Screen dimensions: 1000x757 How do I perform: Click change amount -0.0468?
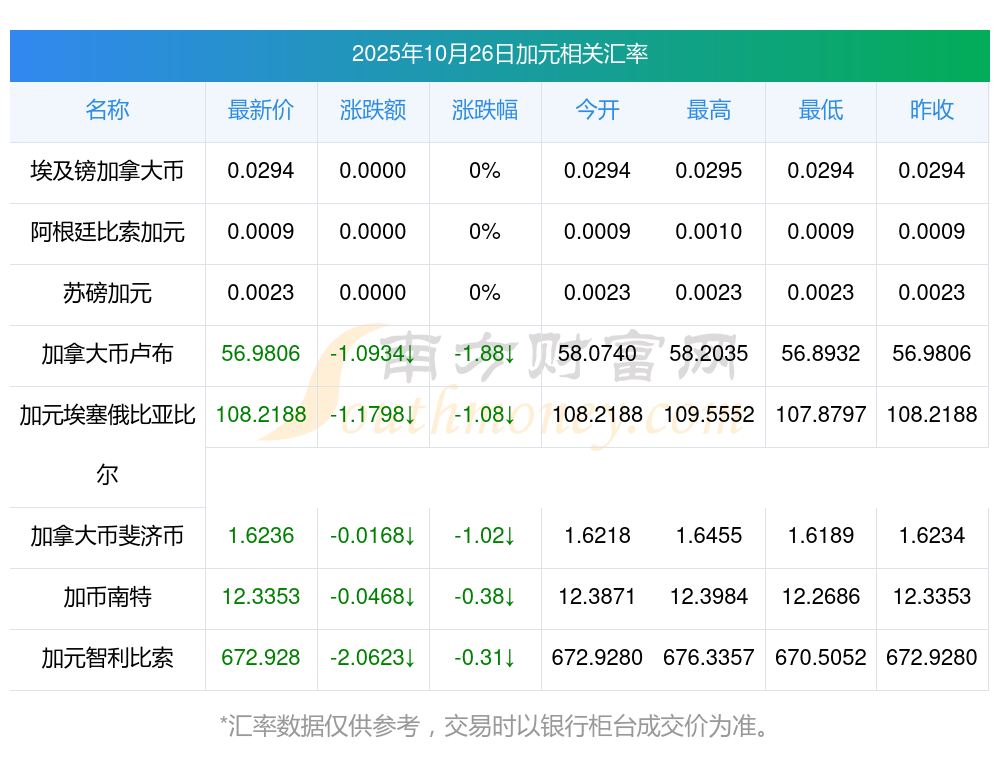point(372,597)
